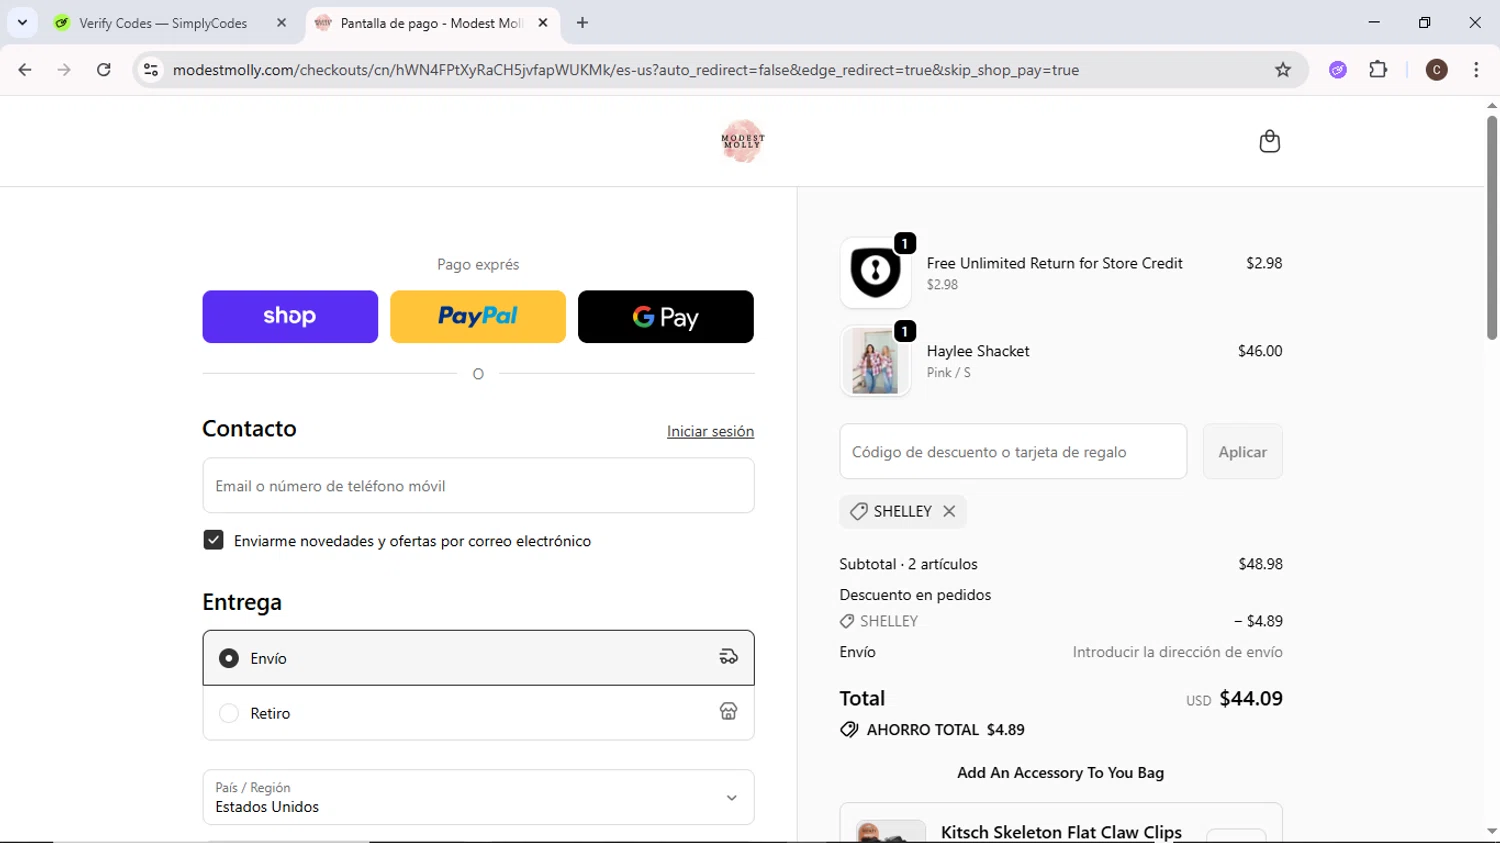The width and height of the screenshot is (1500, 843).
Task: Reload the checkout page
Action: click(104, 70)
